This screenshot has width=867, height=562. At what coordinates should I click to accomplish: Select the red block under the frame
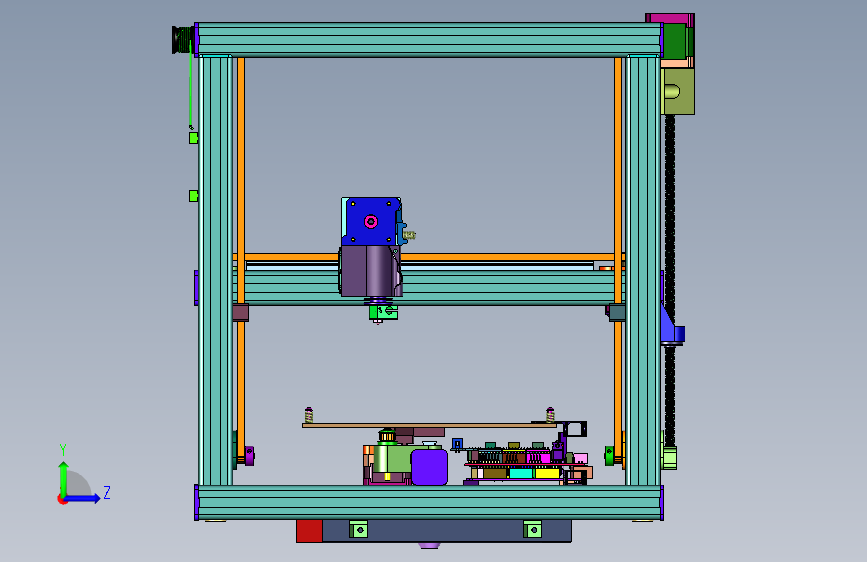[309, 531]
